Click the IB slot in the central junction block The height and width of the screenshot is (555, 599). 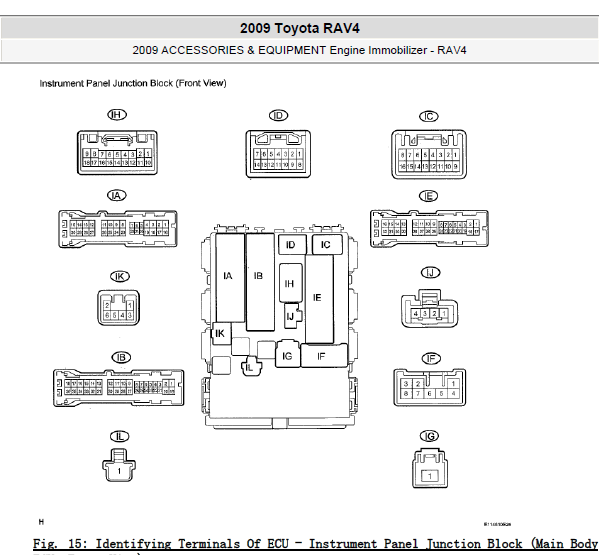click(260, 282)
